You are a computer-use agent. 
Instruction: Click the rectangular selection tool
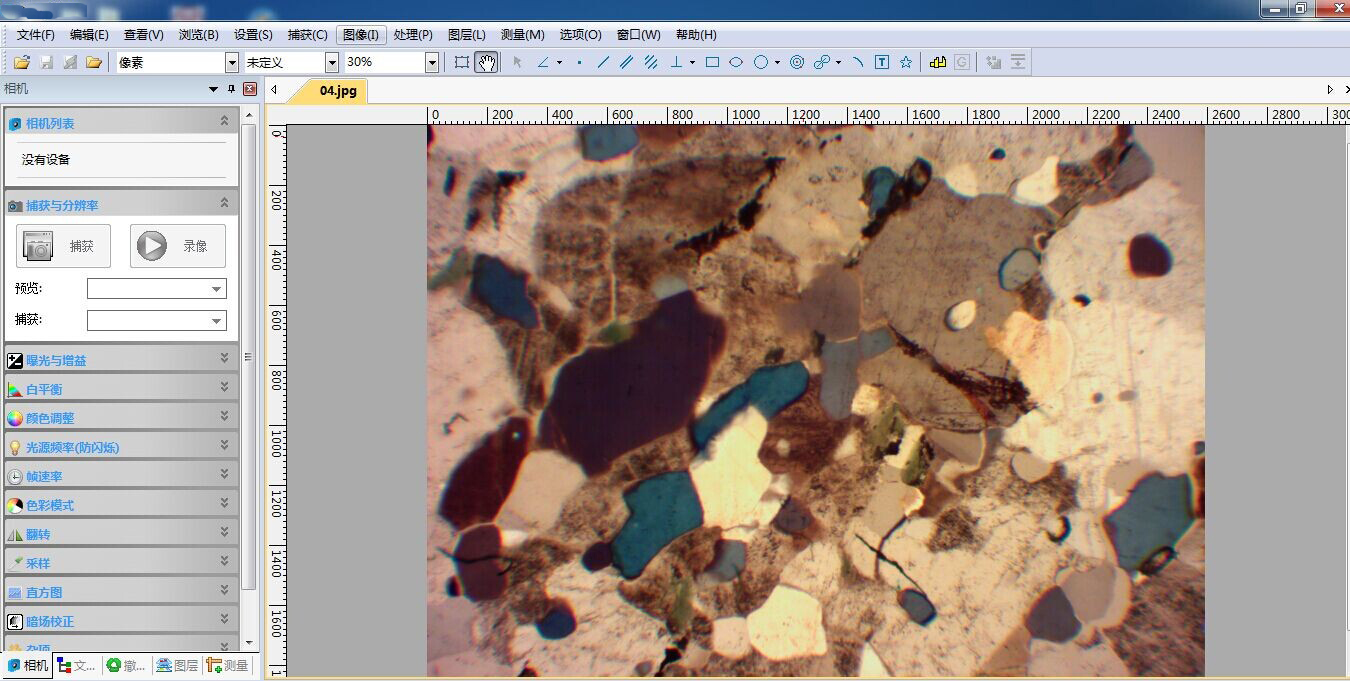click(x=461, y=62)
